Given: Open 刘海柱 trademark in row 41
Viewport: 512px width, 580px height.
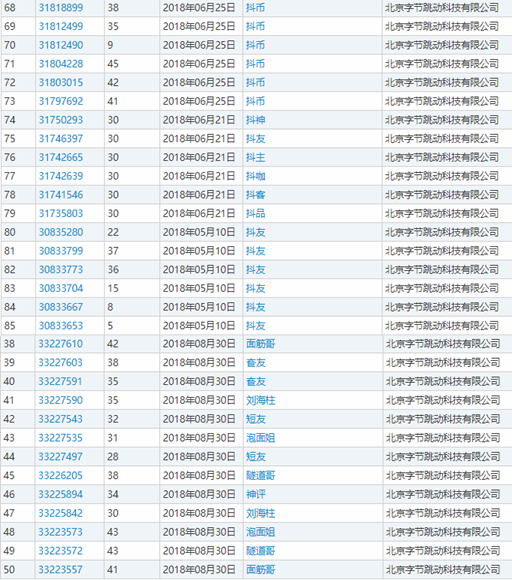Looking at the screenshot, I should coord(260,400).
